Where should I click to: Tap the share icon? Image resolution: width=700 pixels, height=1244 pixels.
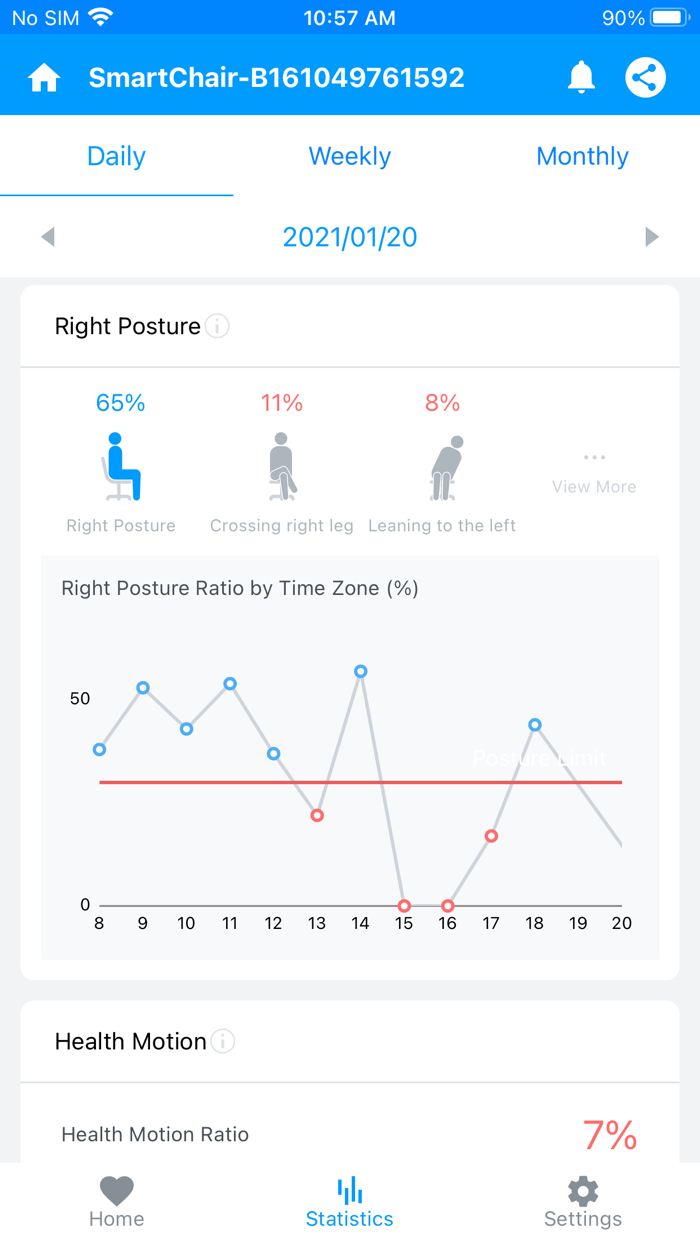coord(646,78)
